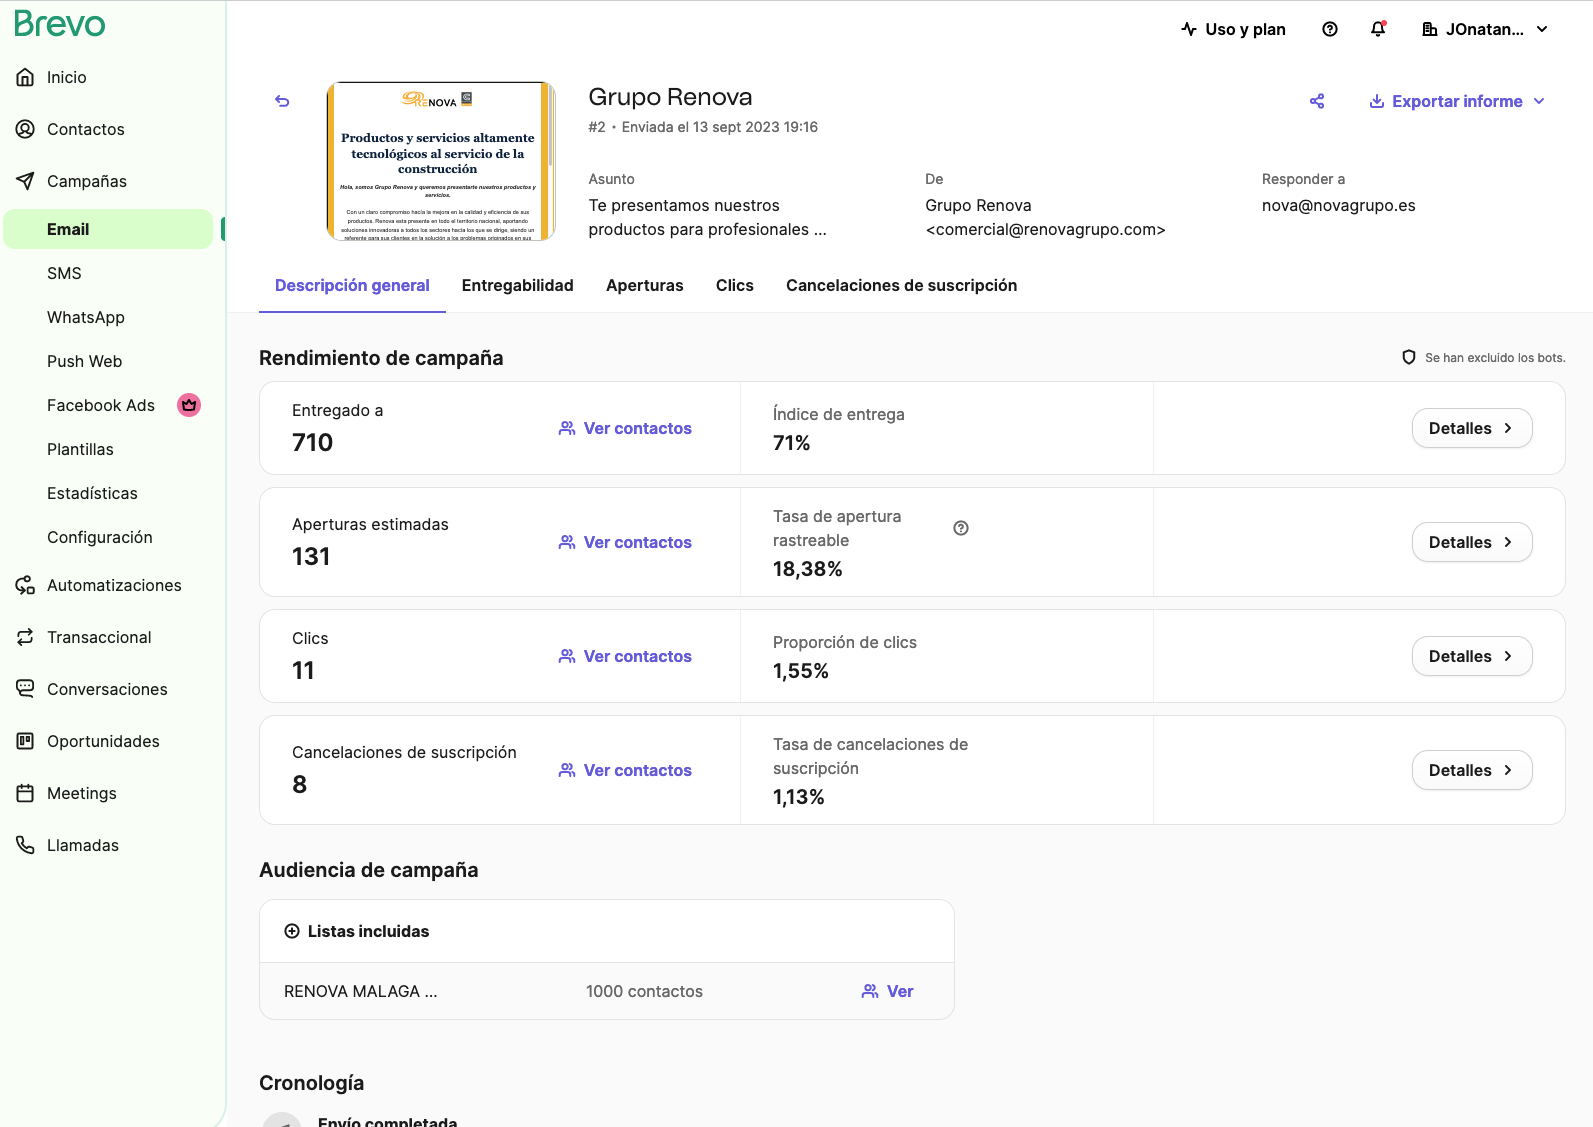This screenshot has height=1127, width=1593.
Task: Open the campaign email preview thumbnail
Action: (x=441, y=161)
